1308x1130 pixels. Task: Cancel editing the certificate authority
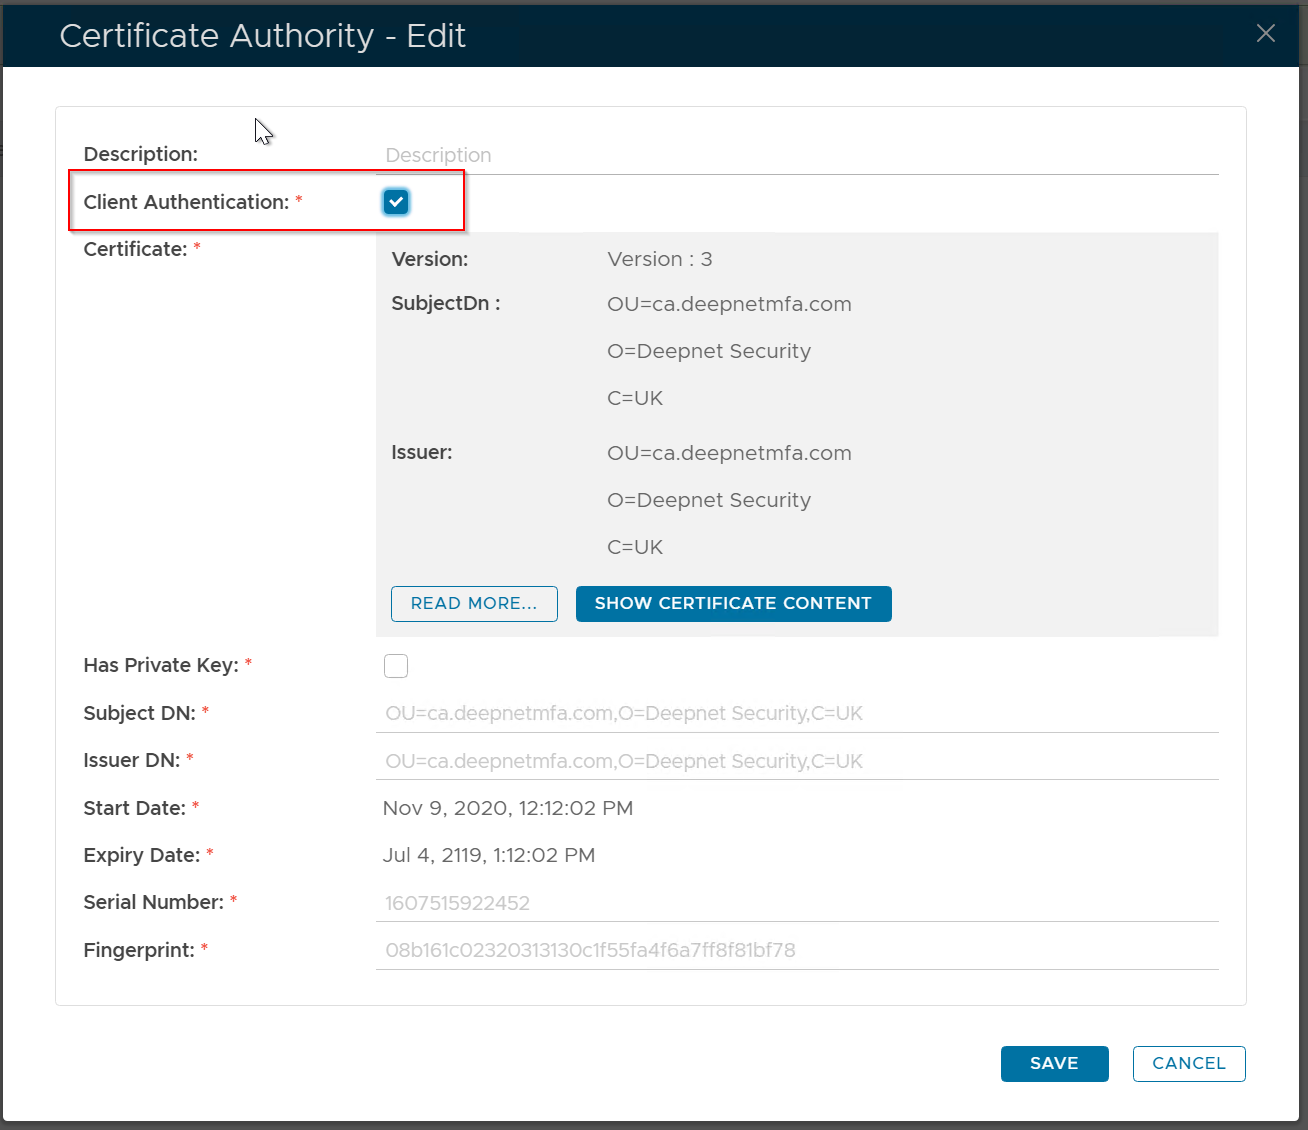(x=1188, y=1064)
